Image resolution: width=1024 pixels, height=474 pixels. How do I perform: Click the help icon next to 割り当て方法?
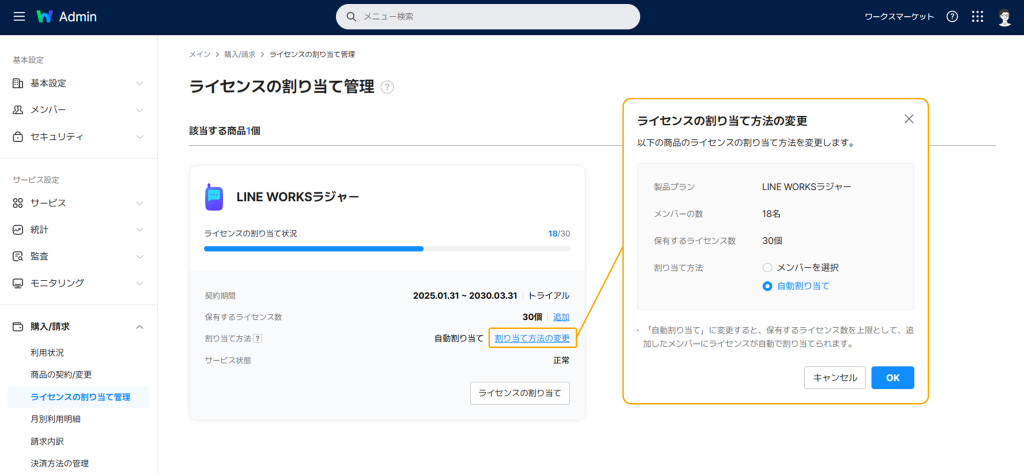click(258, 339)
